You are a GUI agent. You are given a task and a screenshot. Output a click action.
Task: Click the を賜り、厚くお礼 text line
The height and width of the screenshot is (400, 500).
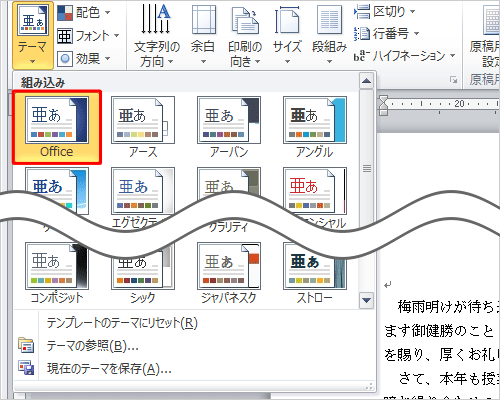pos(442,355)
